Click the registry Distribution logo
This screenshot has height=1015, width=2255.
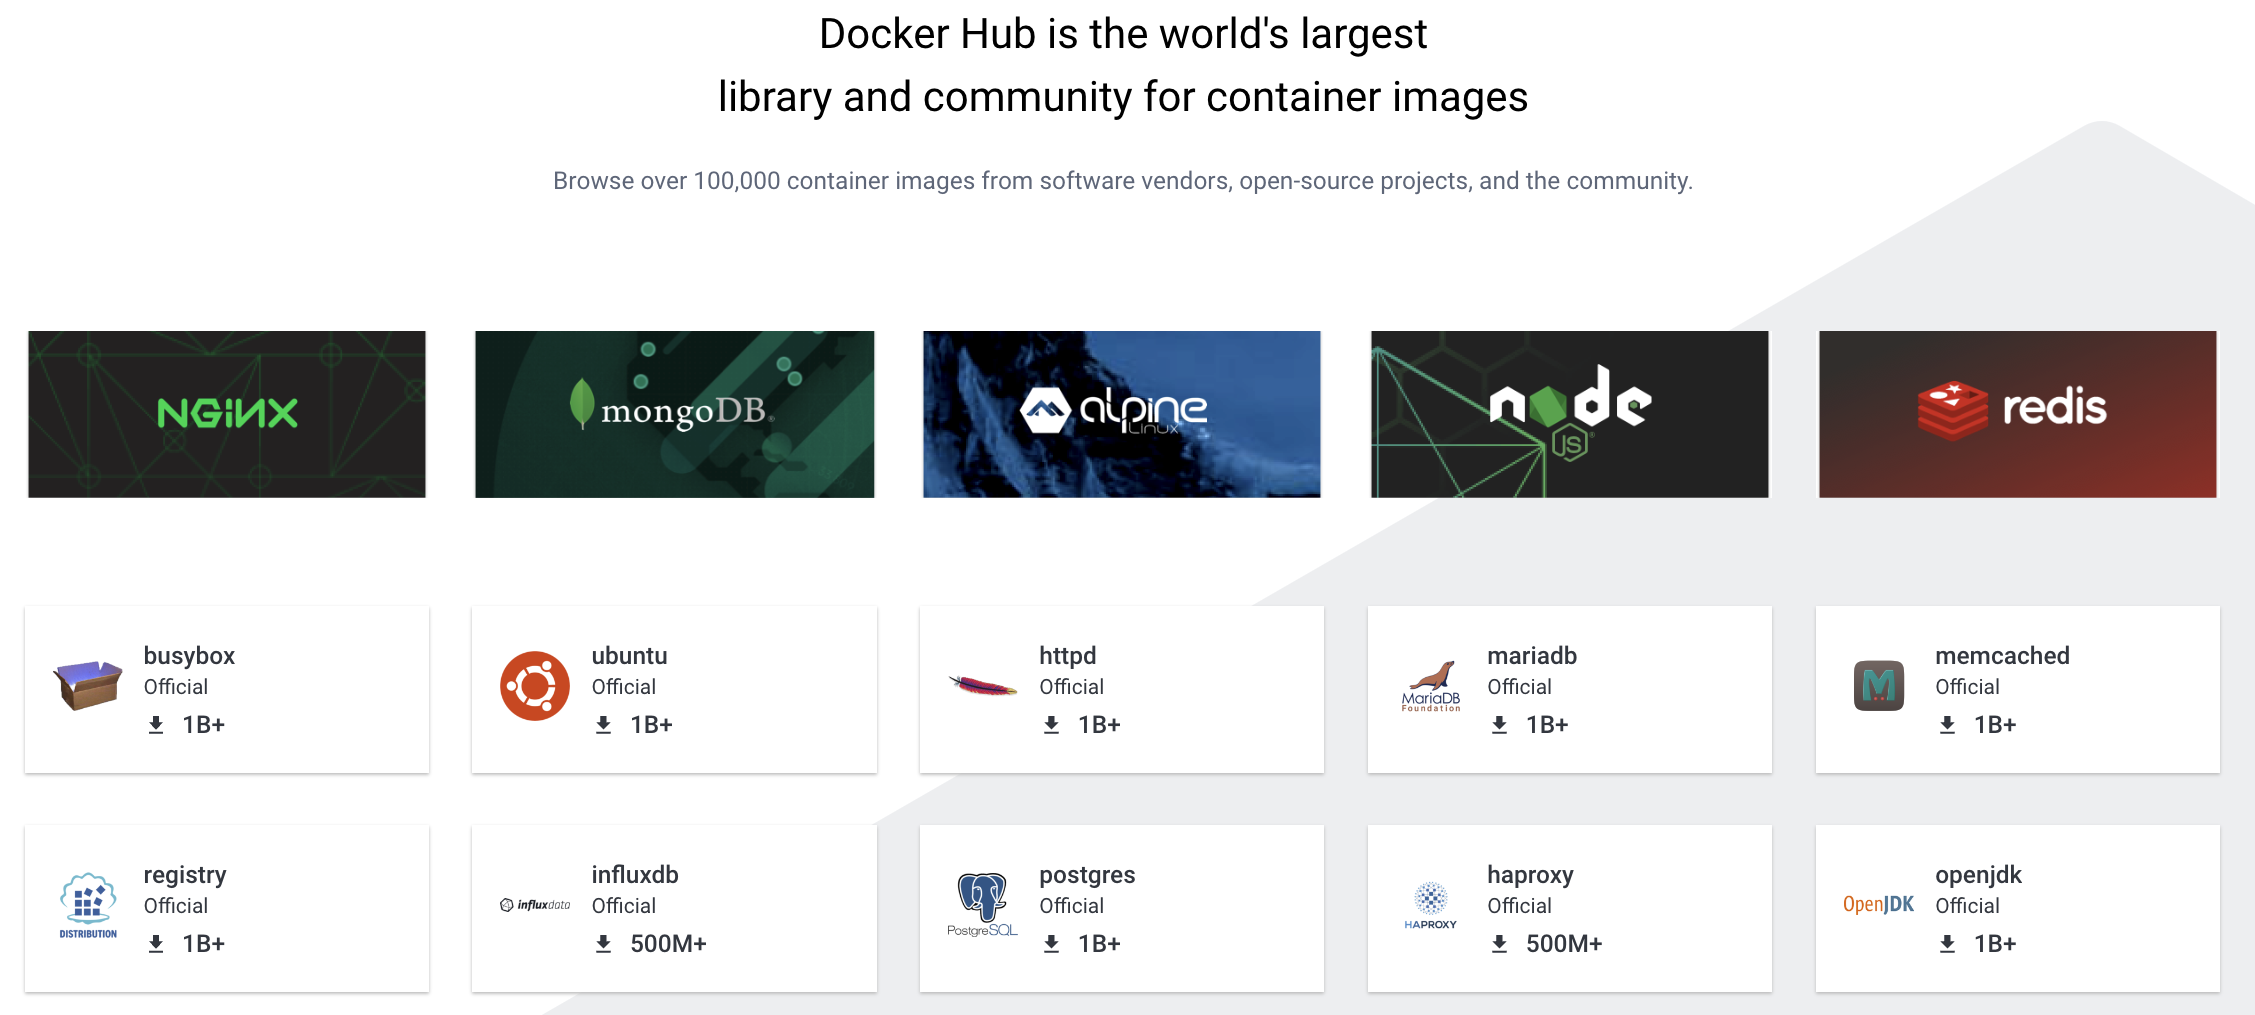(x=88, y=905)
